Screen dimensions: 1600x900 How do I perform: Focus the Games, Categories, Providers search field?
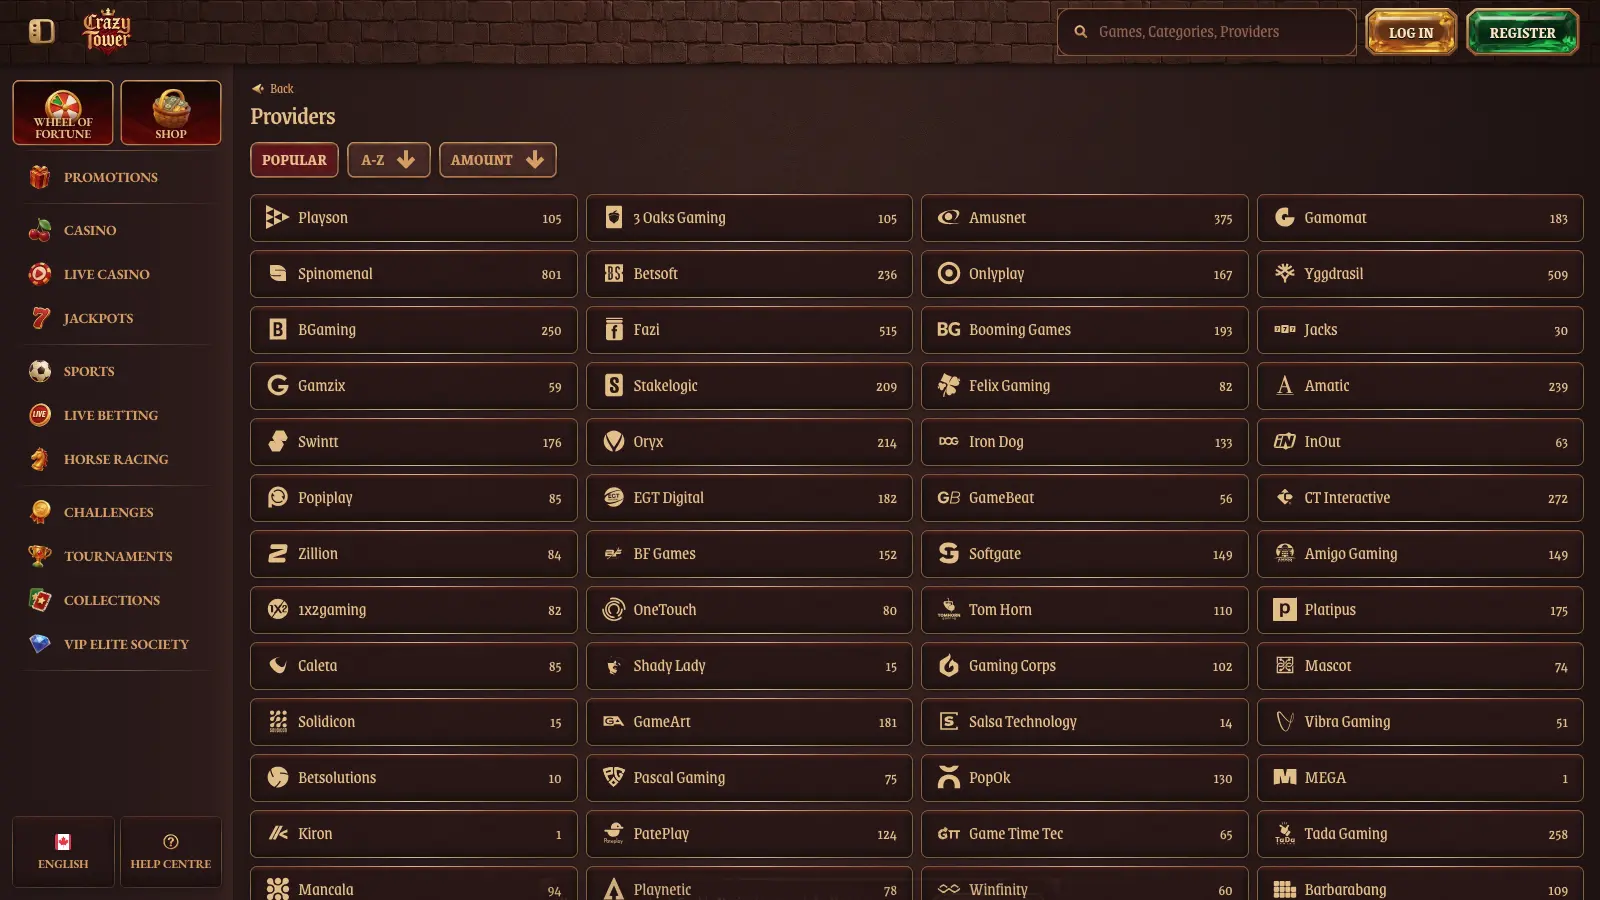[1207, 32]
